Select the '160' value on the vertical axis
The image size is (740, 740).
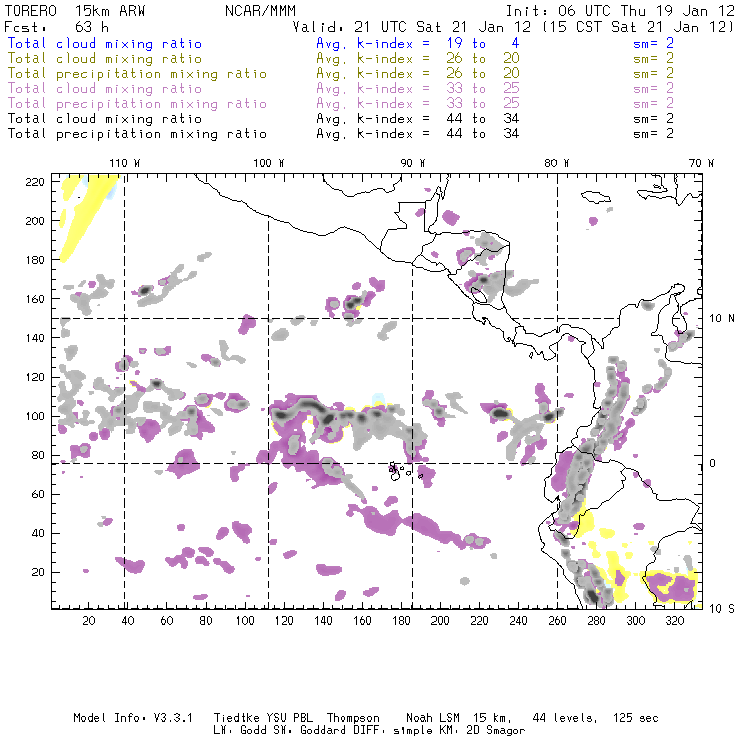pyautogui.click(x=35, y=299)
